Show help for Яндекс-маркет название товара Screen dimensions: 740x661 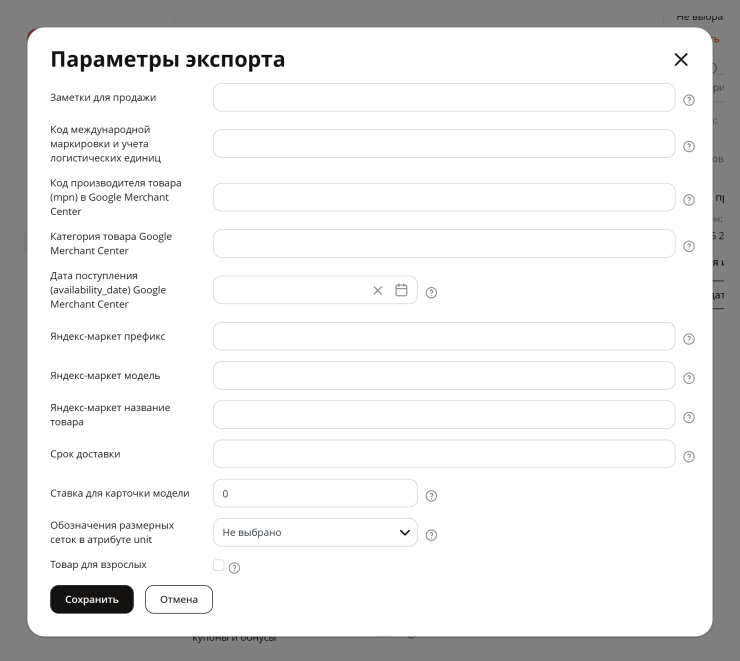689,417
